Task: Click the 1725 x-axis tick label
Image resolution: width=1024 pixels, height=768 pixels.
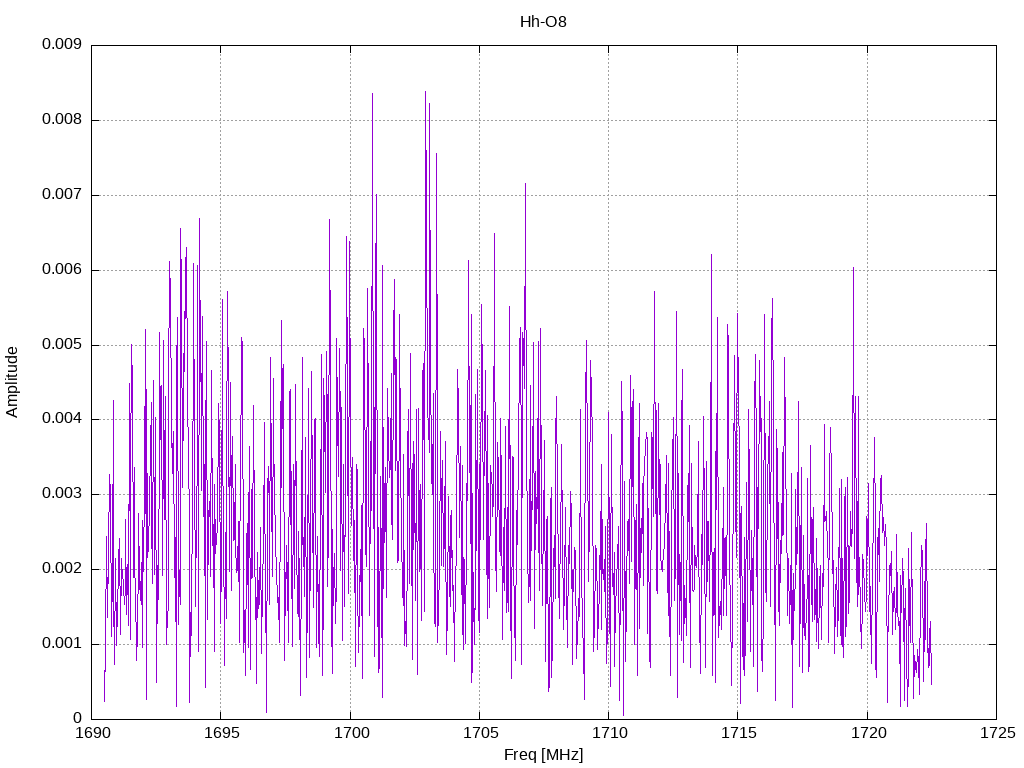Action: point(997,733)
